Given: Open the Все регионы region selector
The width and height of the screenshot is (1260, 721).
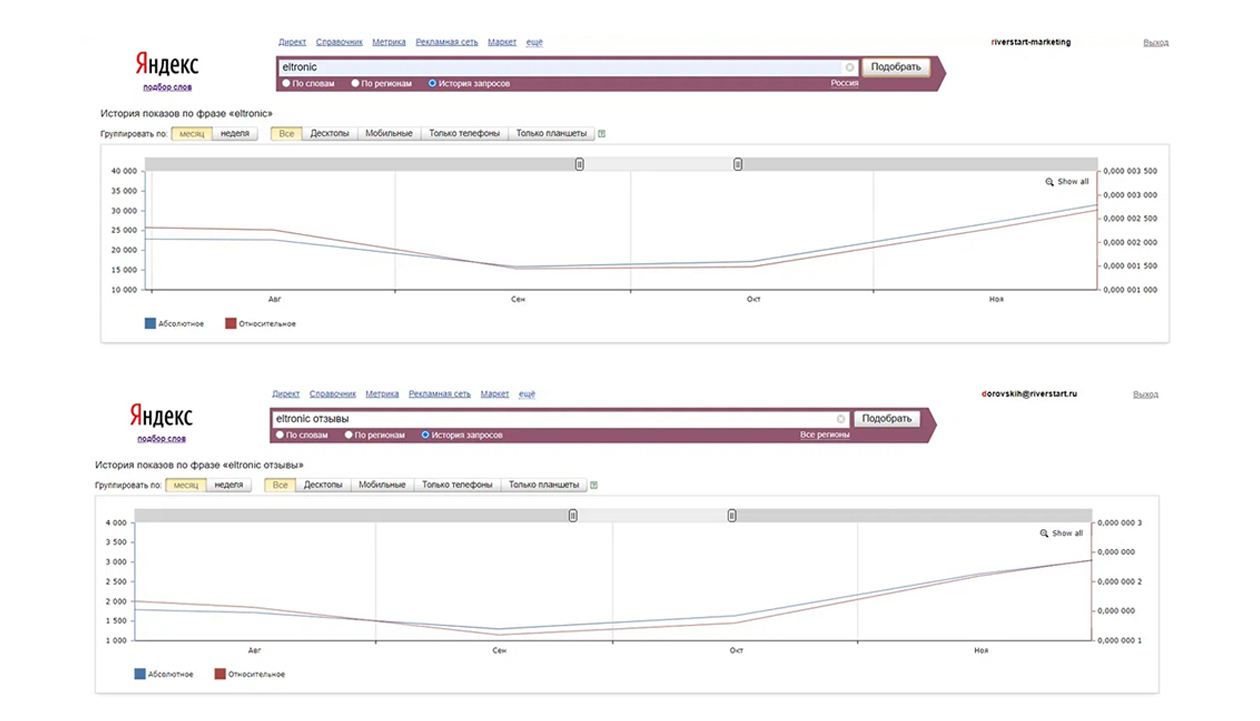Looking at the screenshot, I should [825, 435].
